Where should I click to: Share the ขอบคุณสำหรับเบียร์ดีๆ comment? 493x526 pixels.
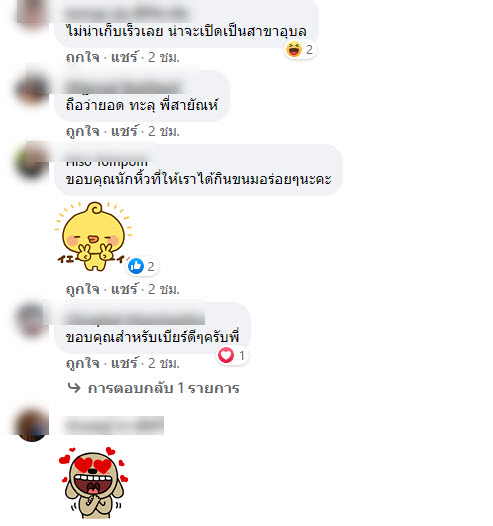[x=124, y=363]
